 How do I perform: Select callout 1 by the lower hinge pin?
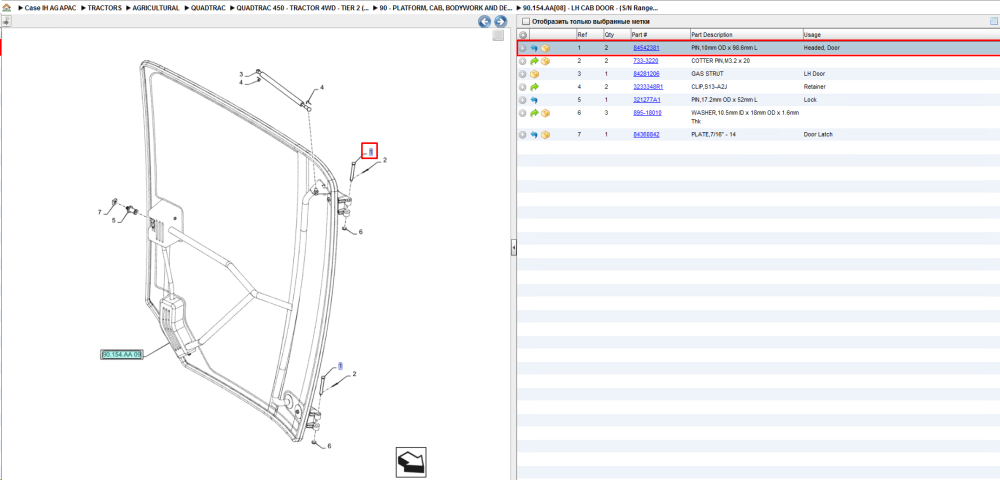point(341,366)
